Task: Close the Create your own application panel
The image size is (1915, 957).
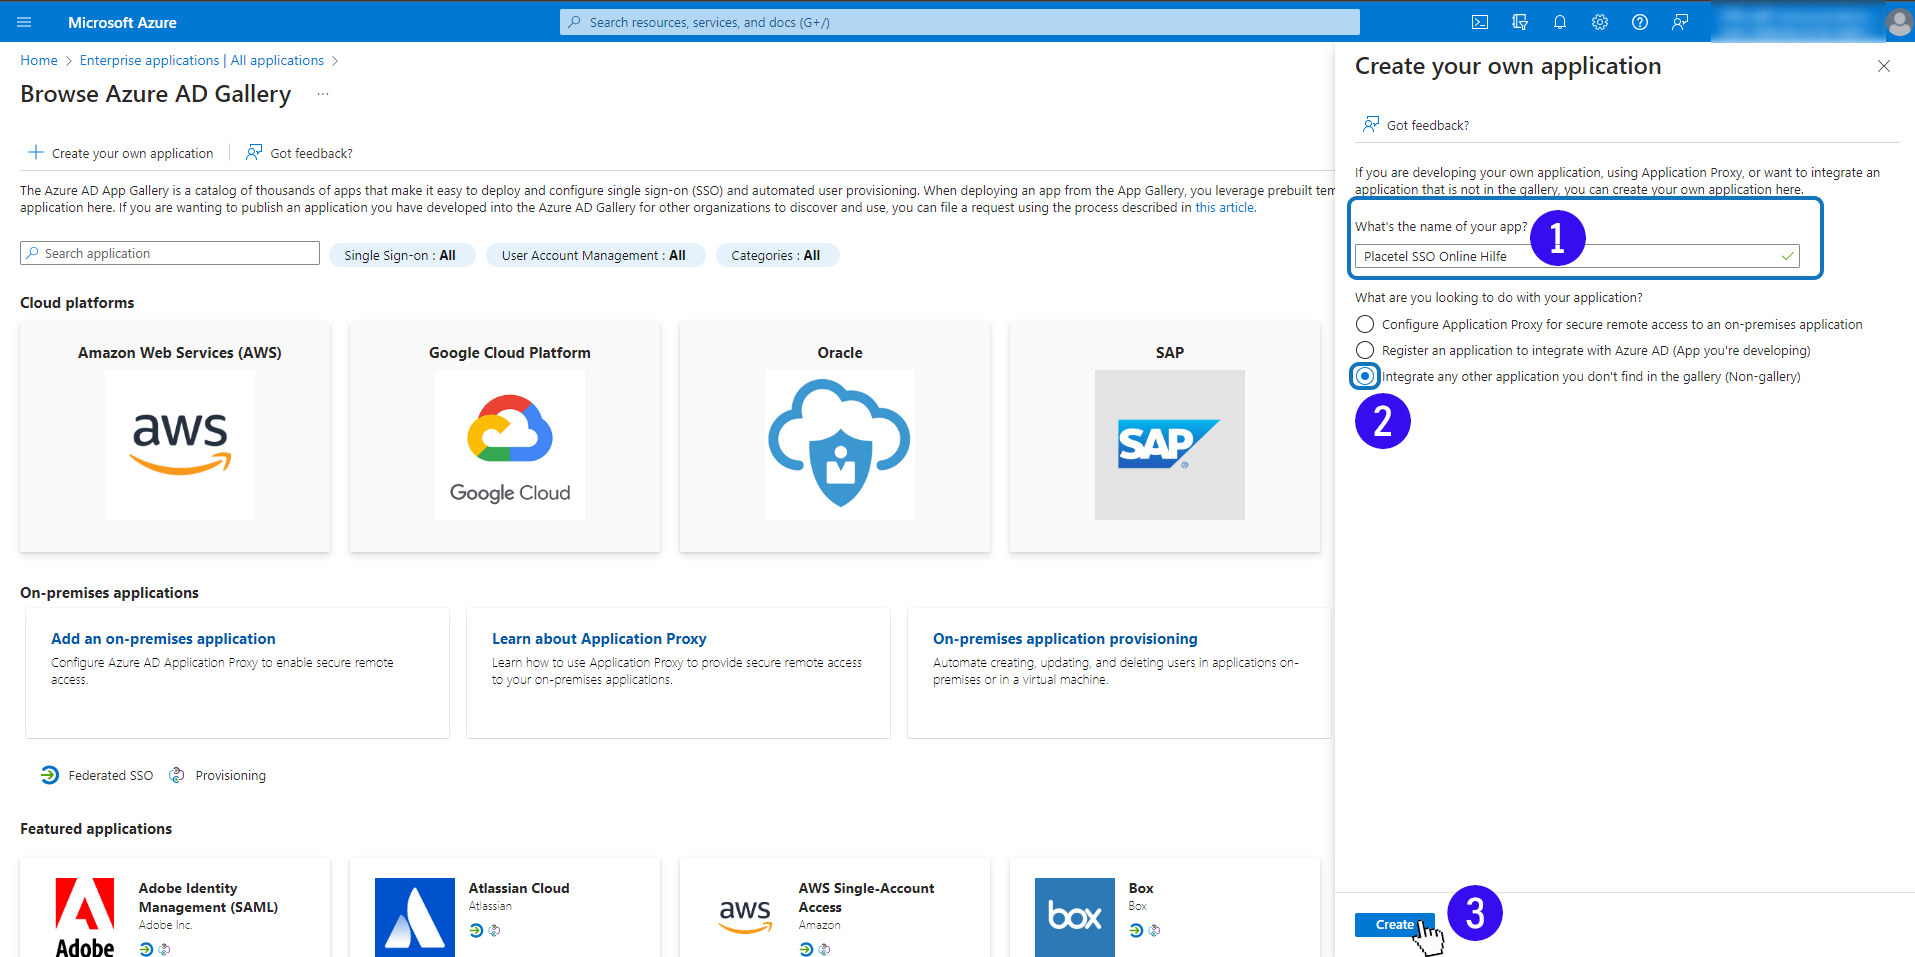Action: pyautogui.click(x=1884, y=66)
